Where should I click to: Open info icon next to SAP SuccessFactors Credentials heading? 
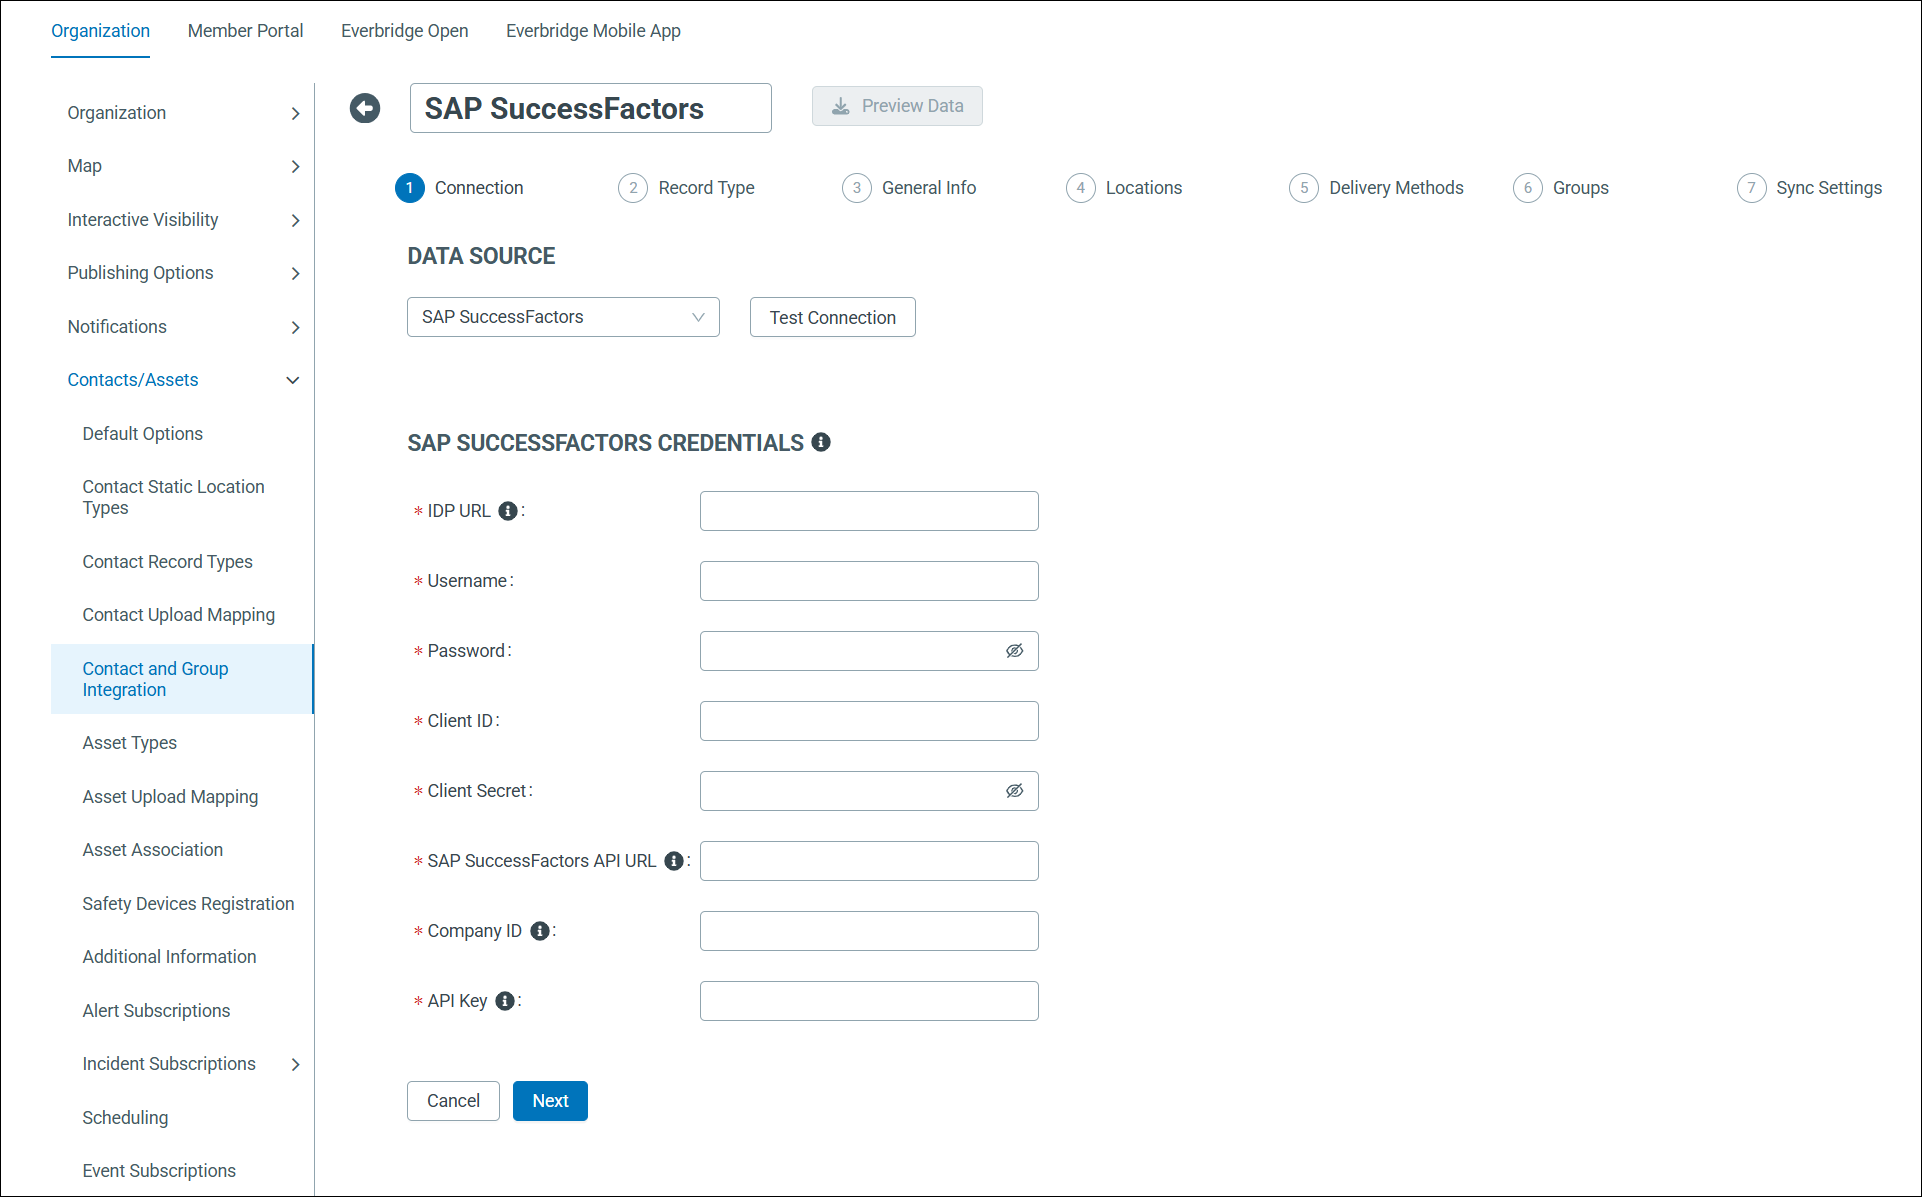821,442
